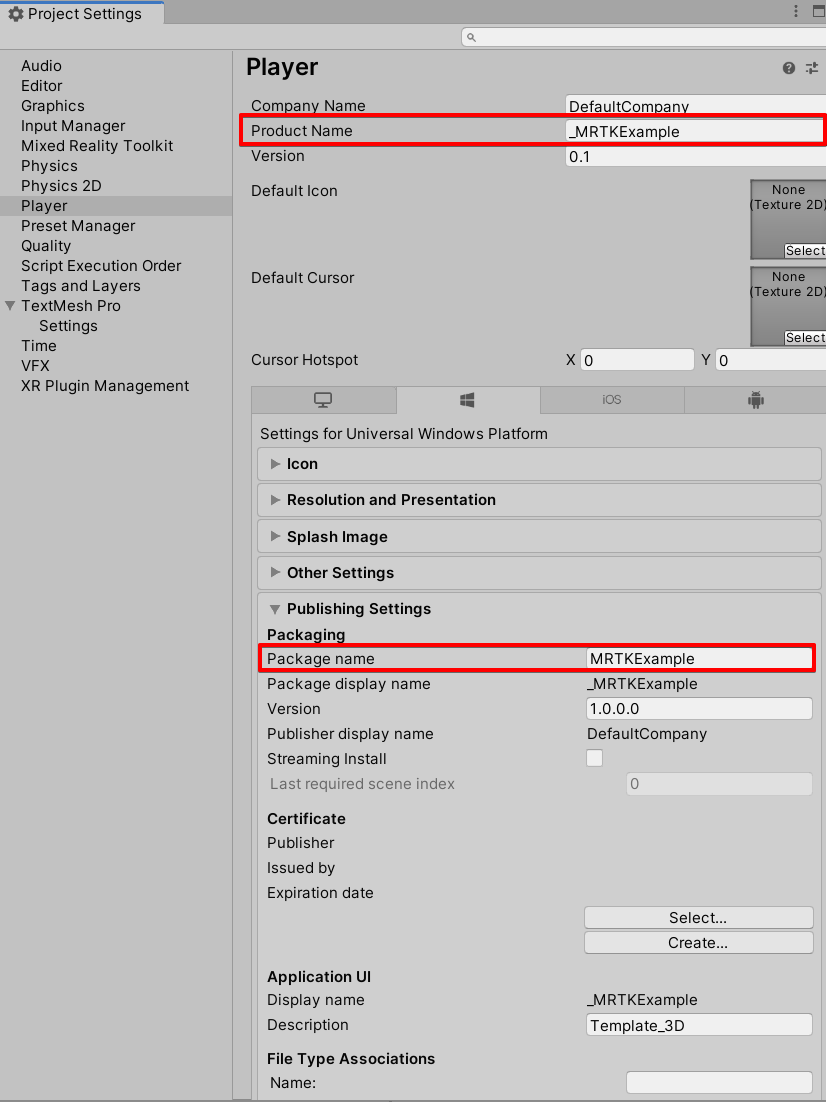
Task: Maximize the Project Settings window icon
Action: (819, 11)
